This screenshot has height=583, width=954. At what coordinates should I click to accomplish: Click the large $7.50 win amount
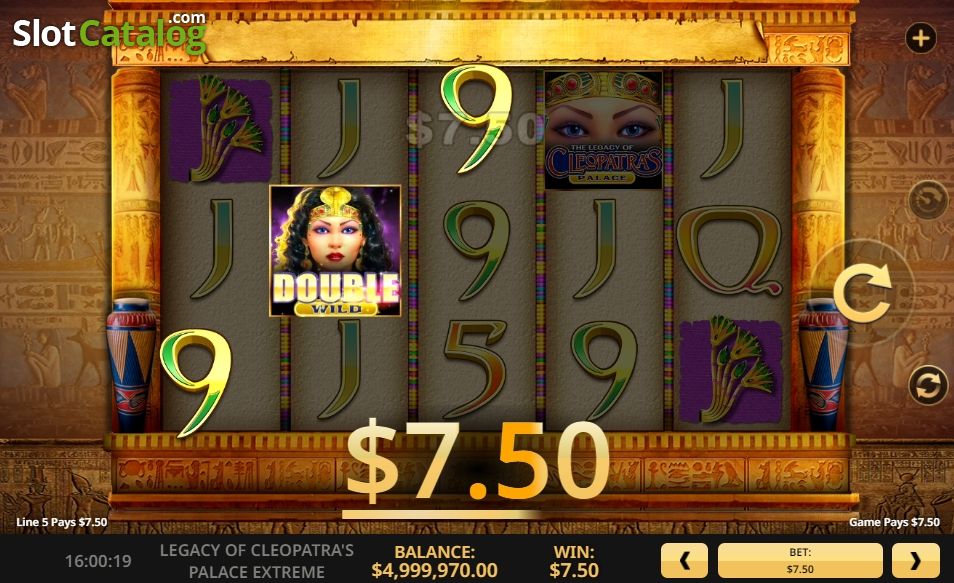(x=478, y=460)
